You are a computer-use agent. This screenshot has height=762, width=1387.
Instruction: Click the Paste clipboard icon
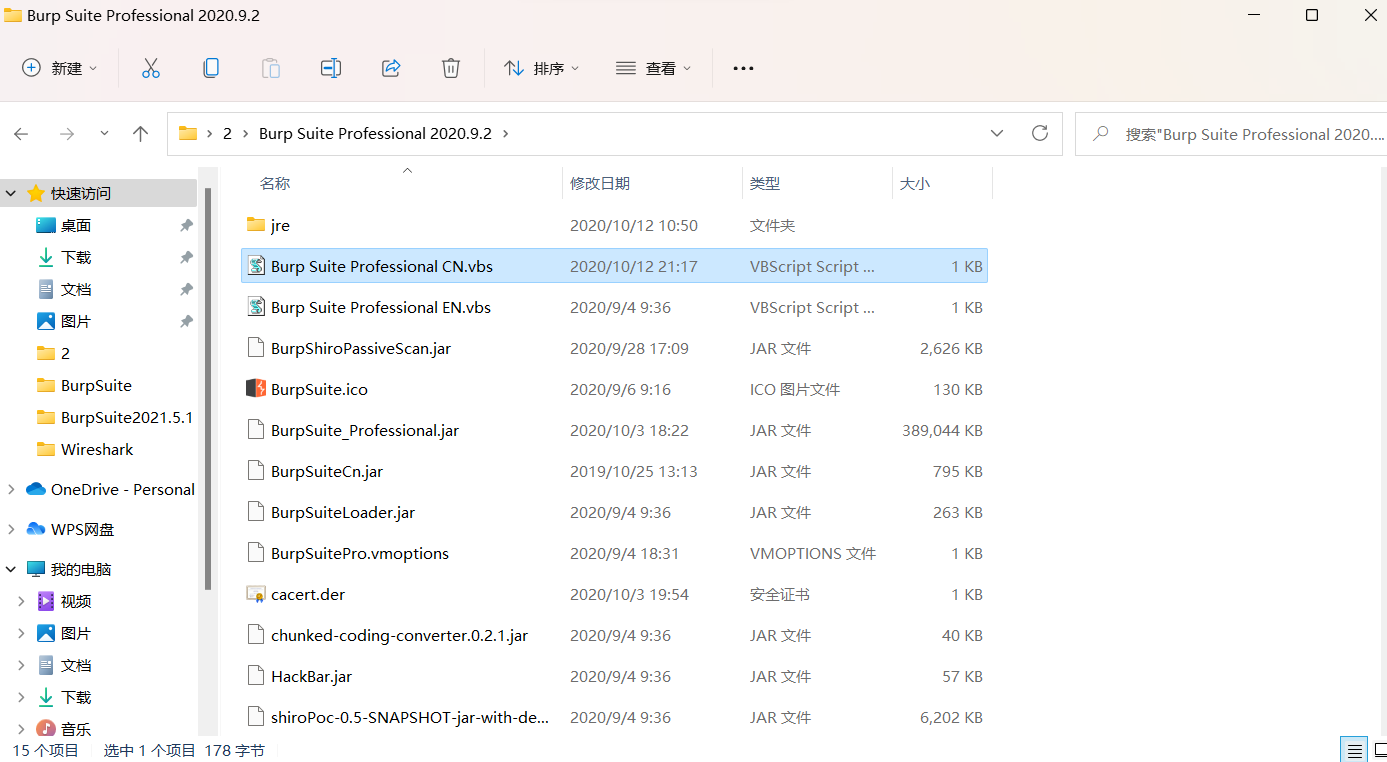(271, 68)
